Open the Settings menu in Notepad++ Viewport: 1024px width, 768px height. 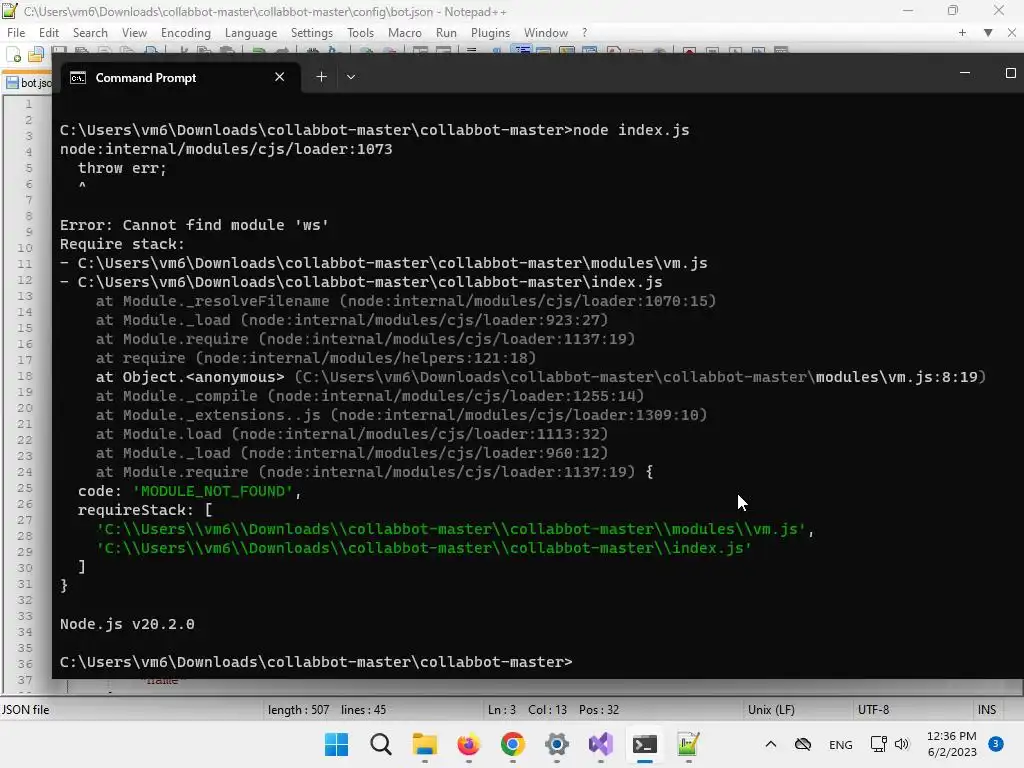point(312,33)
